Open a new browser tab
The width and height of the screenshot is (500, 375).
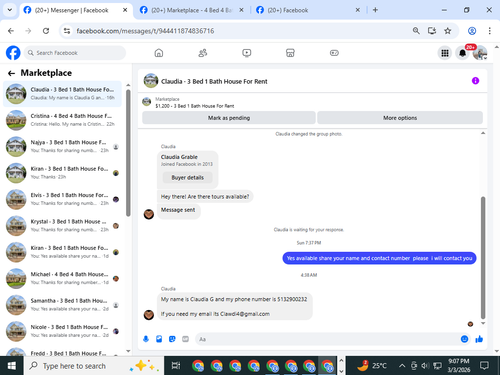point(375,10)
